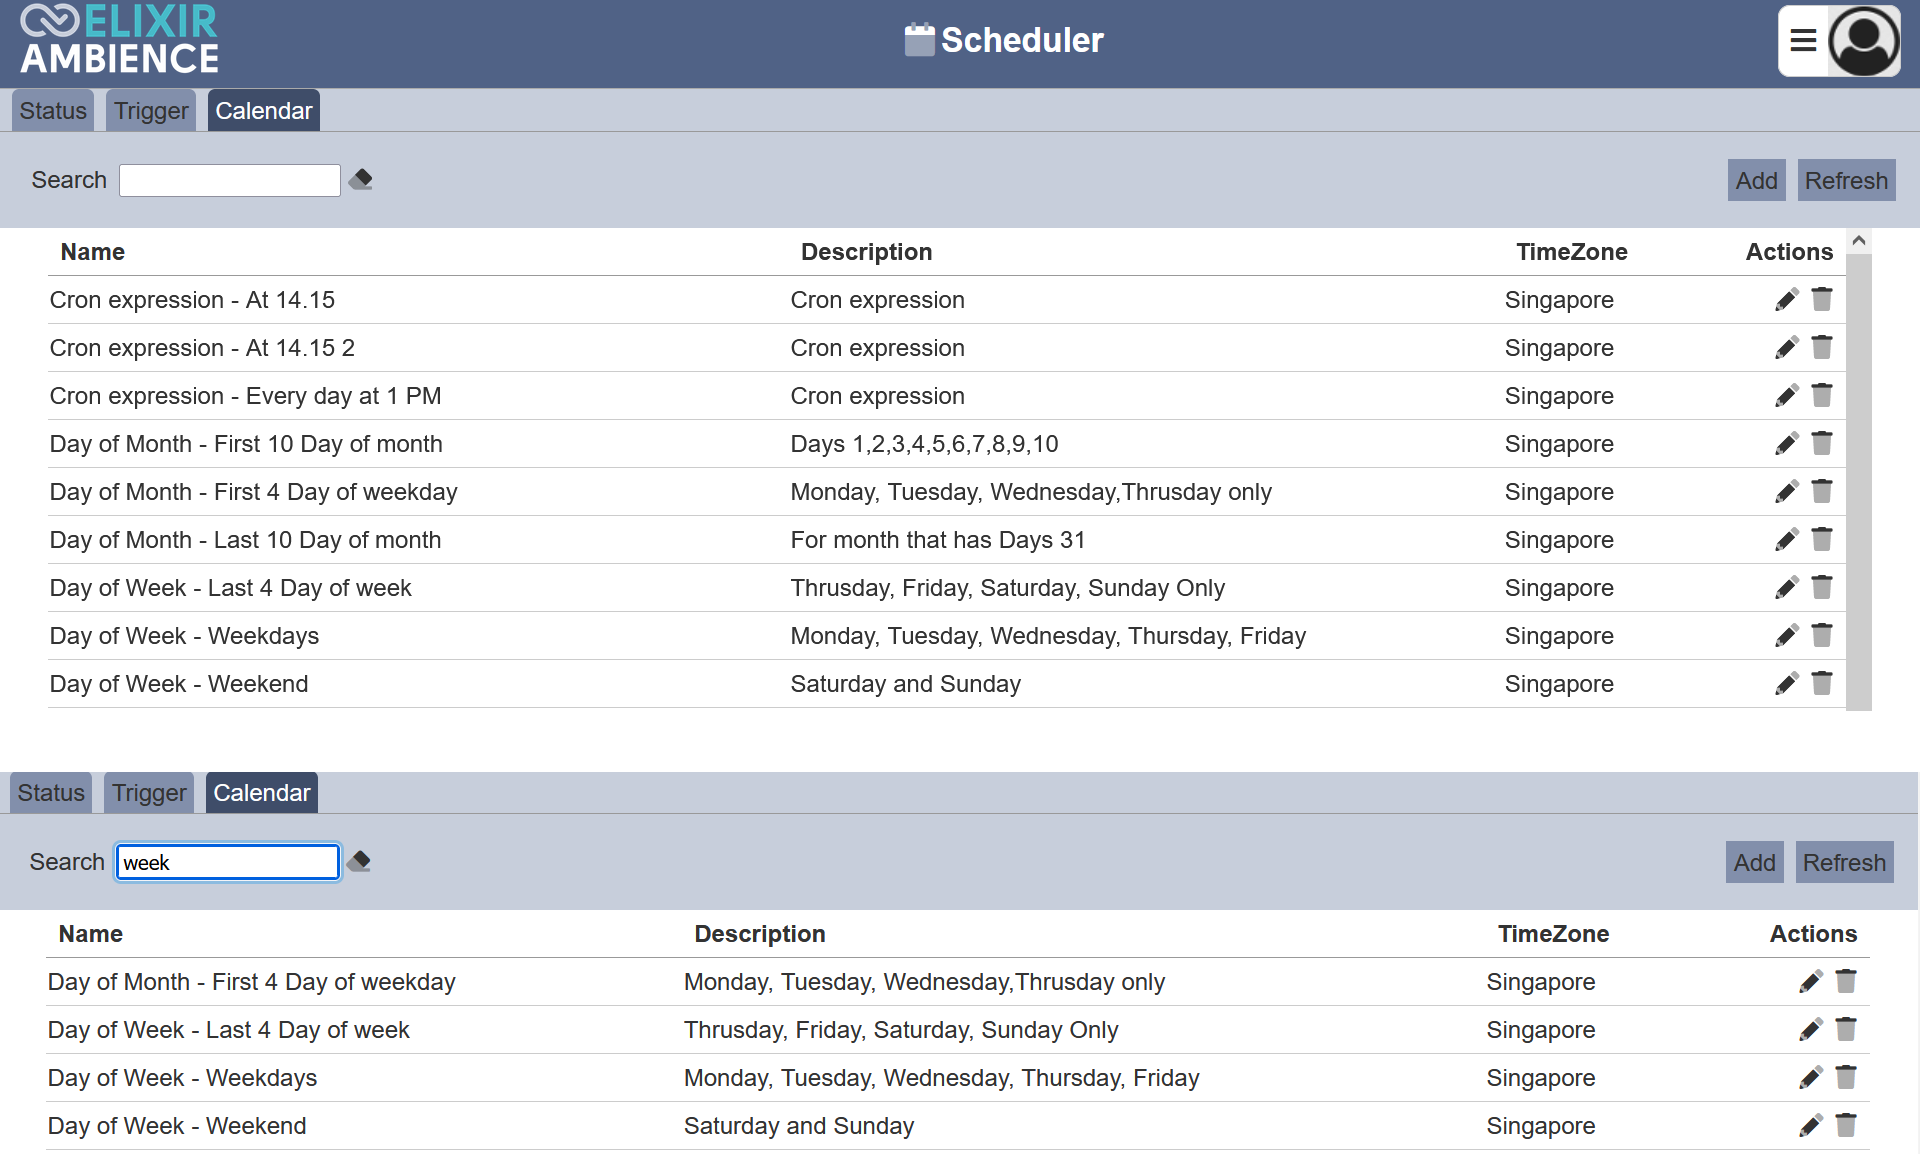Select the lower Trigger tab

[149, 793]
